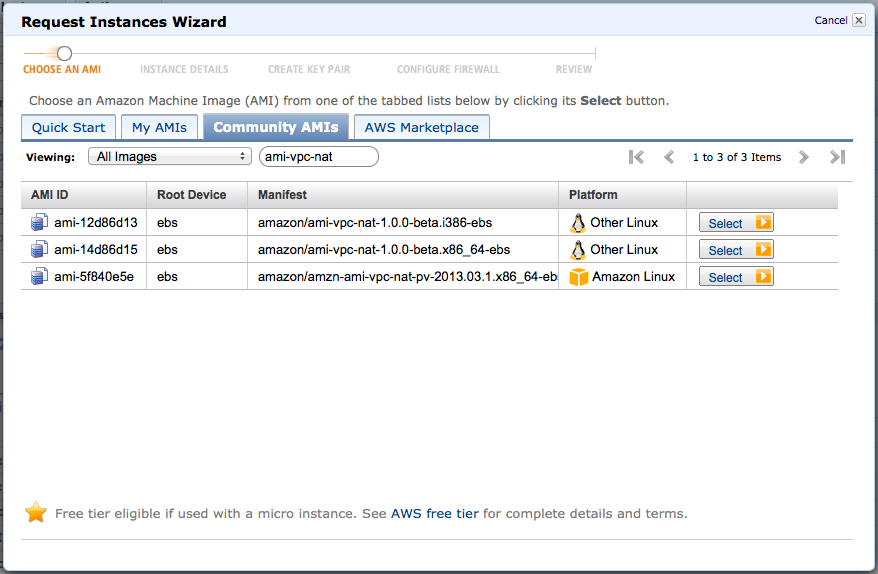This screenshot has height=574, width=878.
Task: Open the AWS free tier link
Action: pos(435,514)
